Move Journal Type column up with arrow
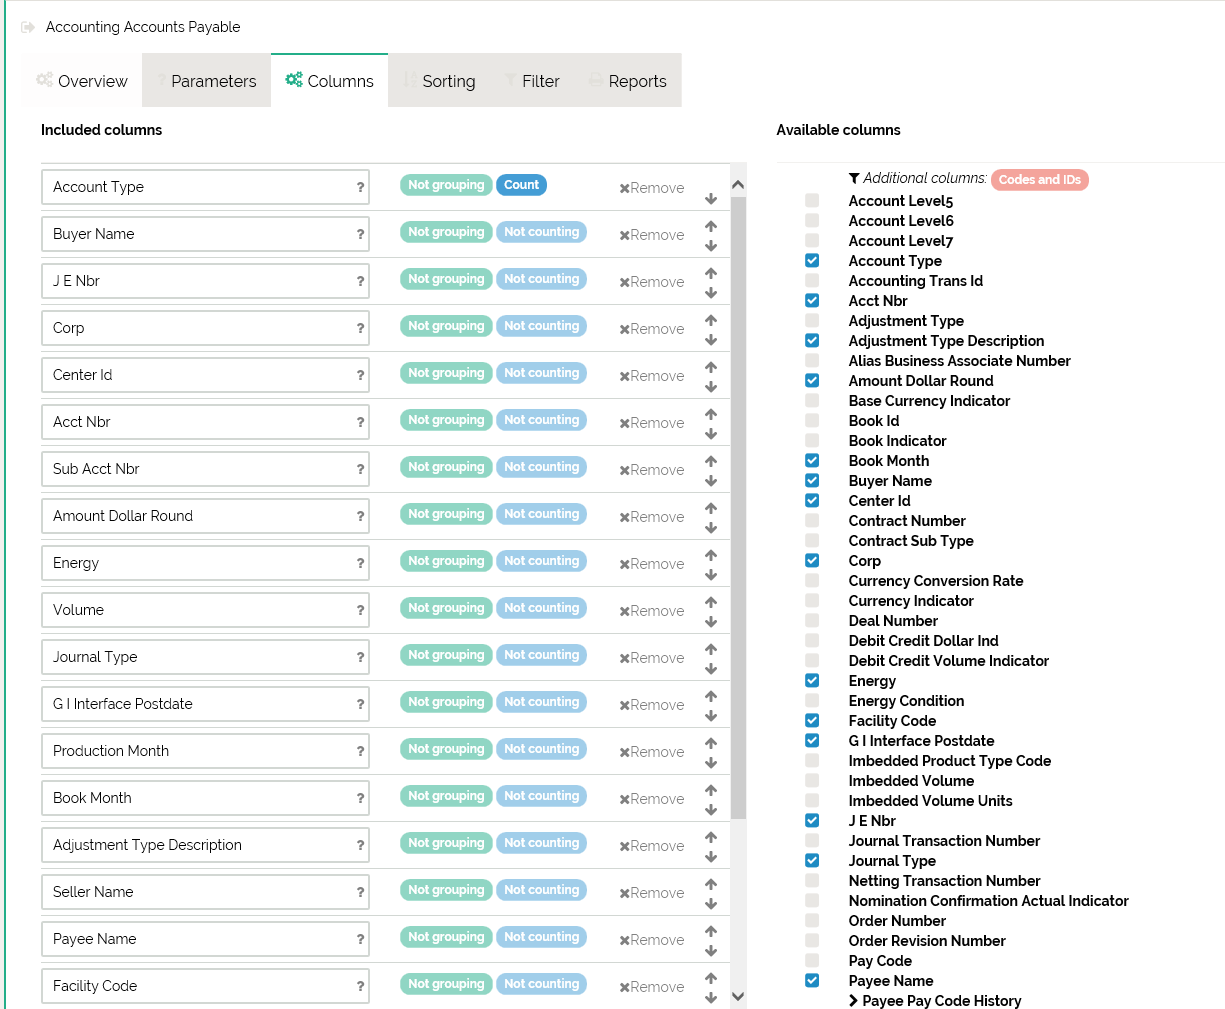 coord(711,649)
